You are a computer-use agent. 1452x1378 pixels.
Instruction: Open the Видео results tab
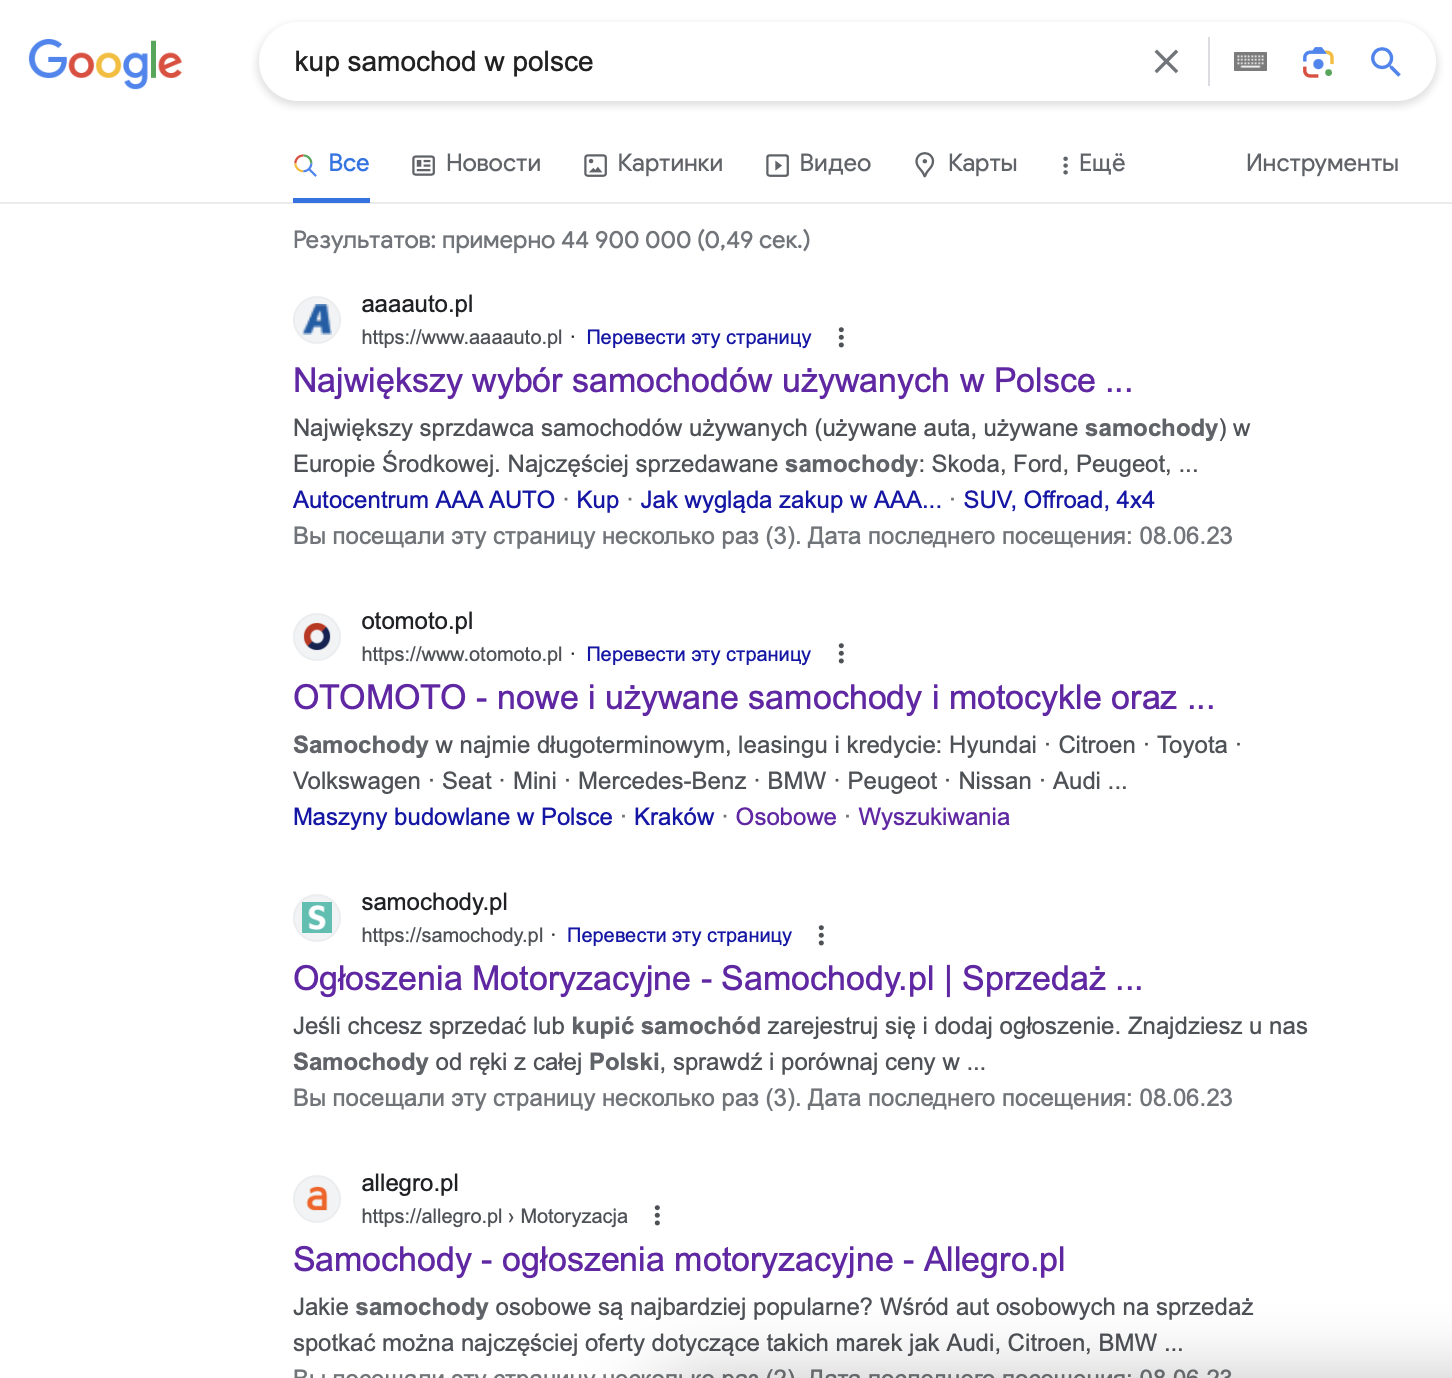(819, 164)
